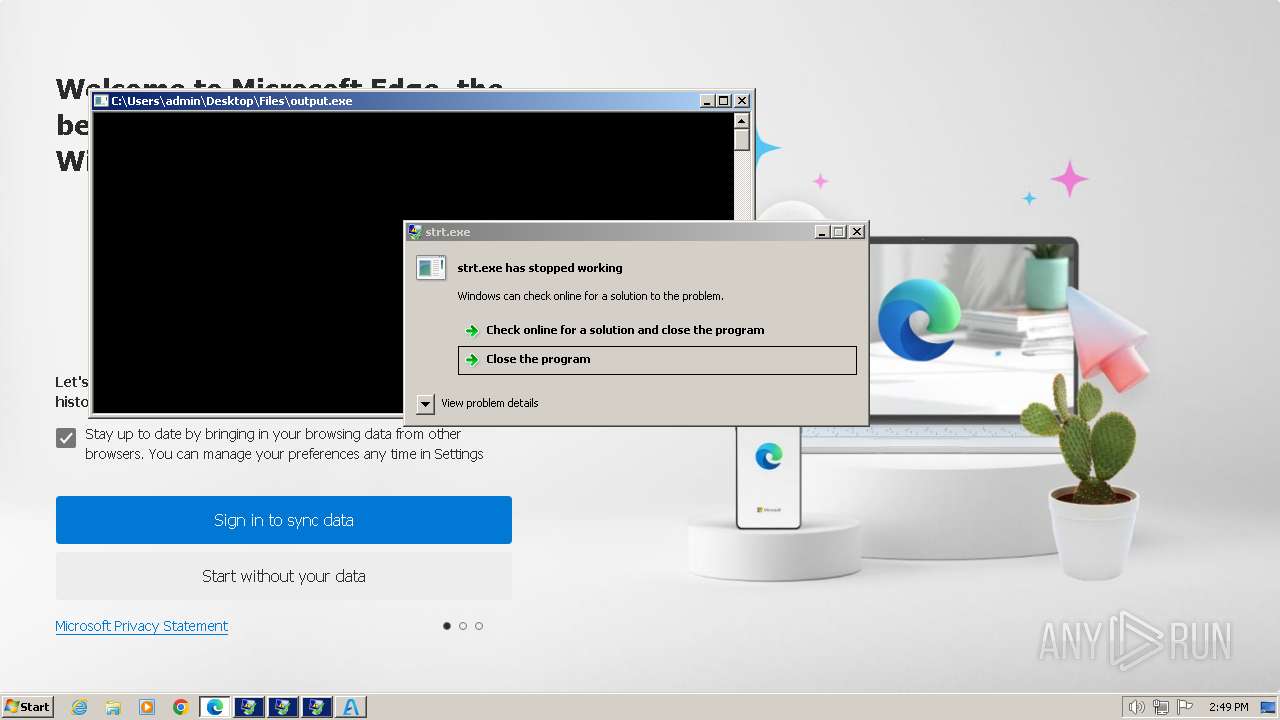Maximize the output.exe console window
1280x720 pixels.
pos(724,101)
